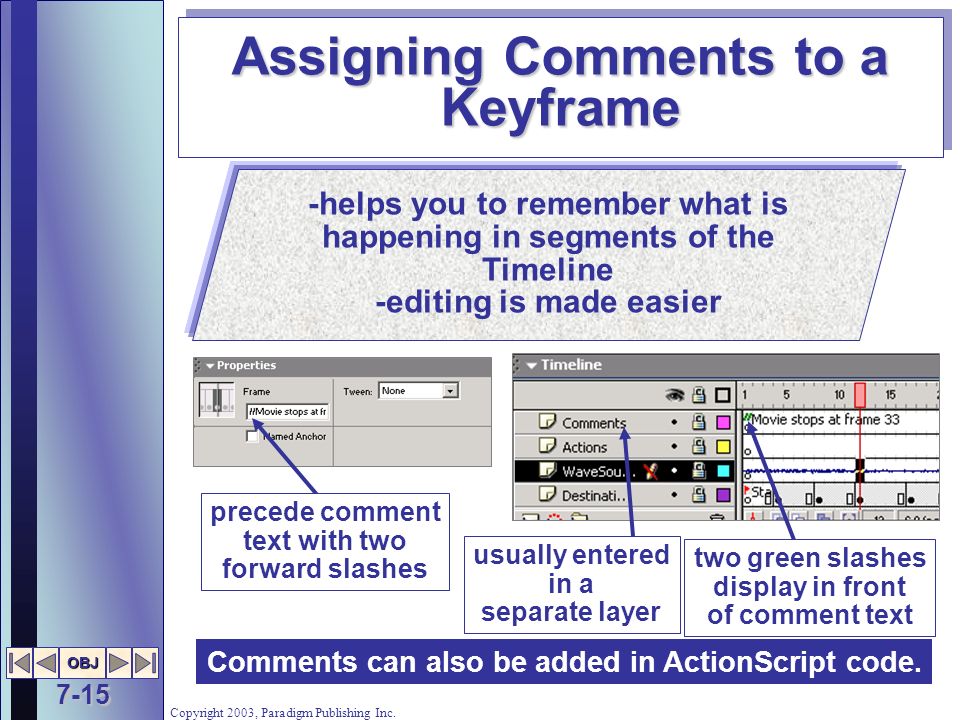Click the Actions layer page icon
The height and width of the screenshot is (720, 960).
coord(547,446)
